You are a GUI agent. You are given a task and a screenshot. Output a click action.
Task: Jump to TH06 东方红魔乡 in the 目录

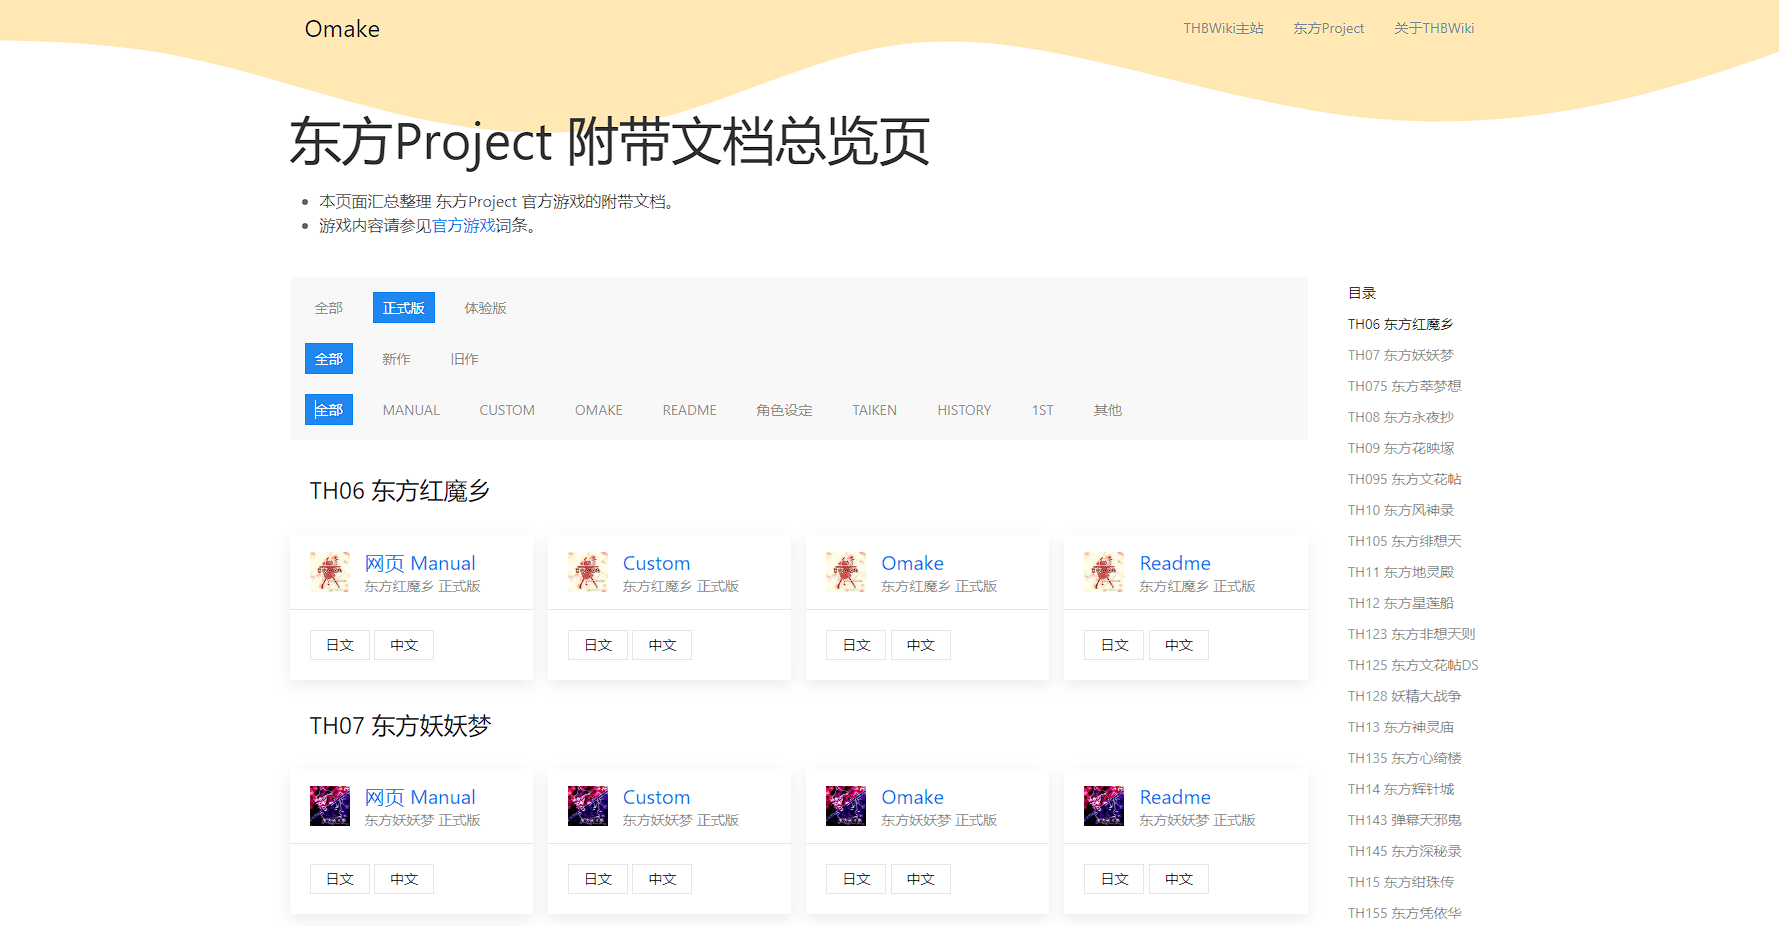1400,324
